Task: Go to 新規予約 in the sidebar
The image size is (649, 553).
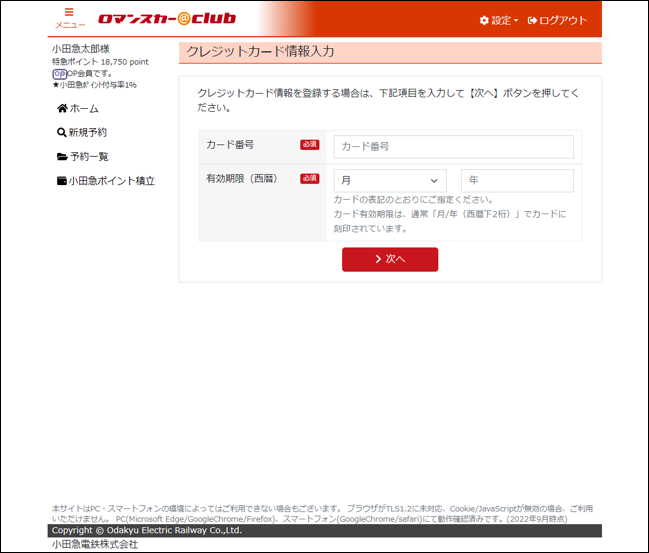Action: [88, 132]
